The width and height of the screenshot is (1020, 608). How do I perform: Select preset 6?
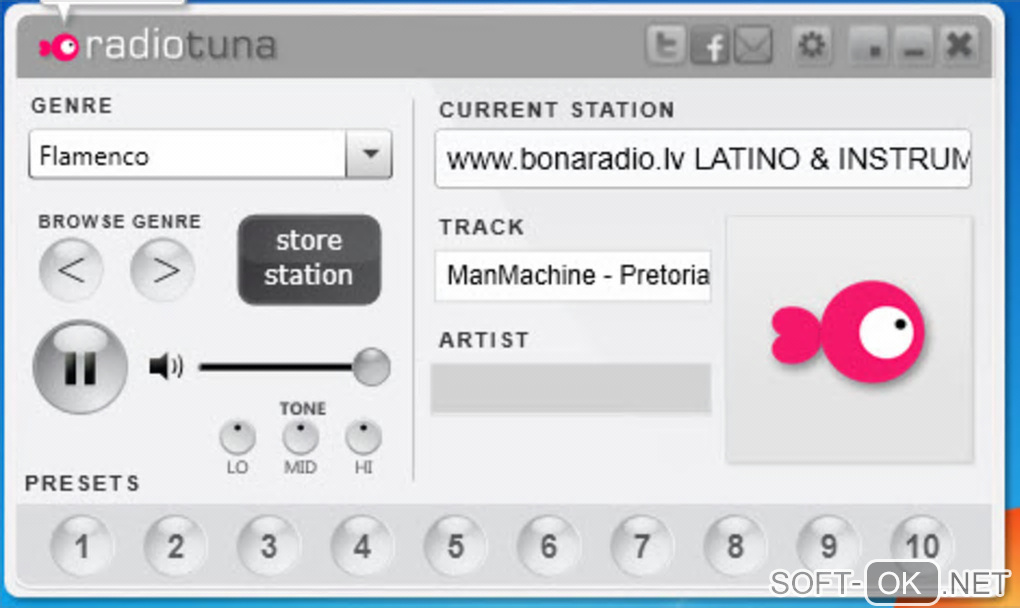[549, 546]
